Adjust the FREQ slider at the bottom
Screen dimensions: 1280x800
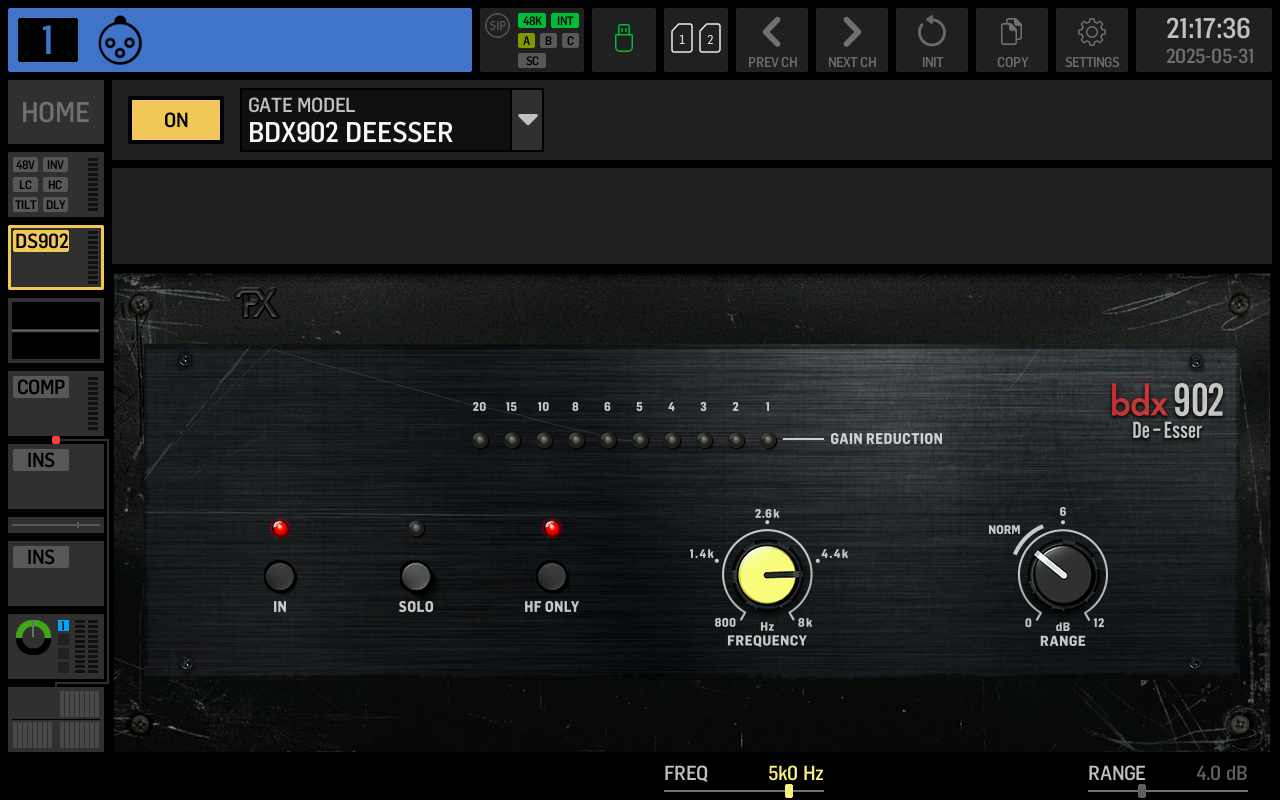tap(788, 790)
